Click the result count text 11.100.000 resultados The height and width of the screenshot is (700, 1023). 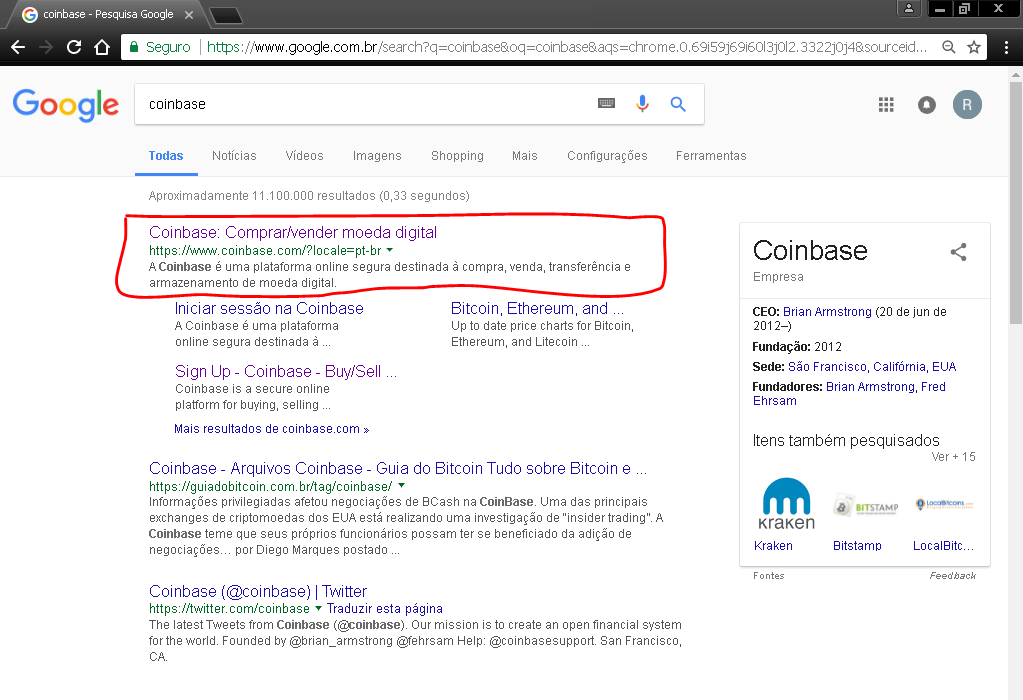[309, 196]
